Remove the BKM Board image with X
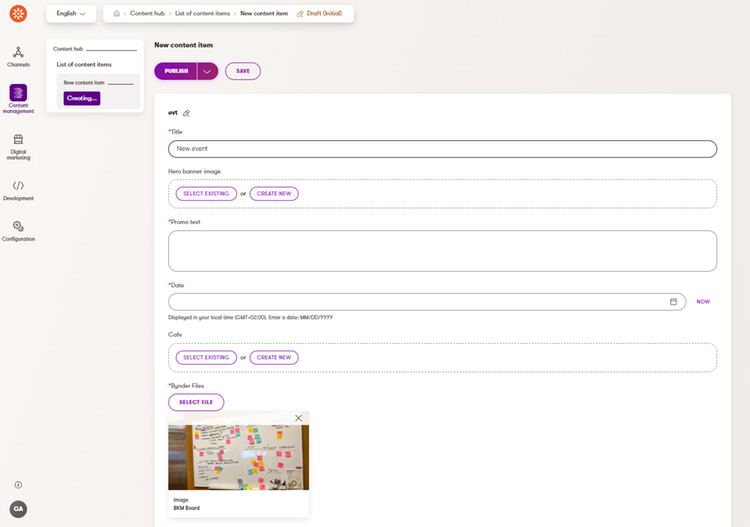750x527 pixels. click(298, 418)
